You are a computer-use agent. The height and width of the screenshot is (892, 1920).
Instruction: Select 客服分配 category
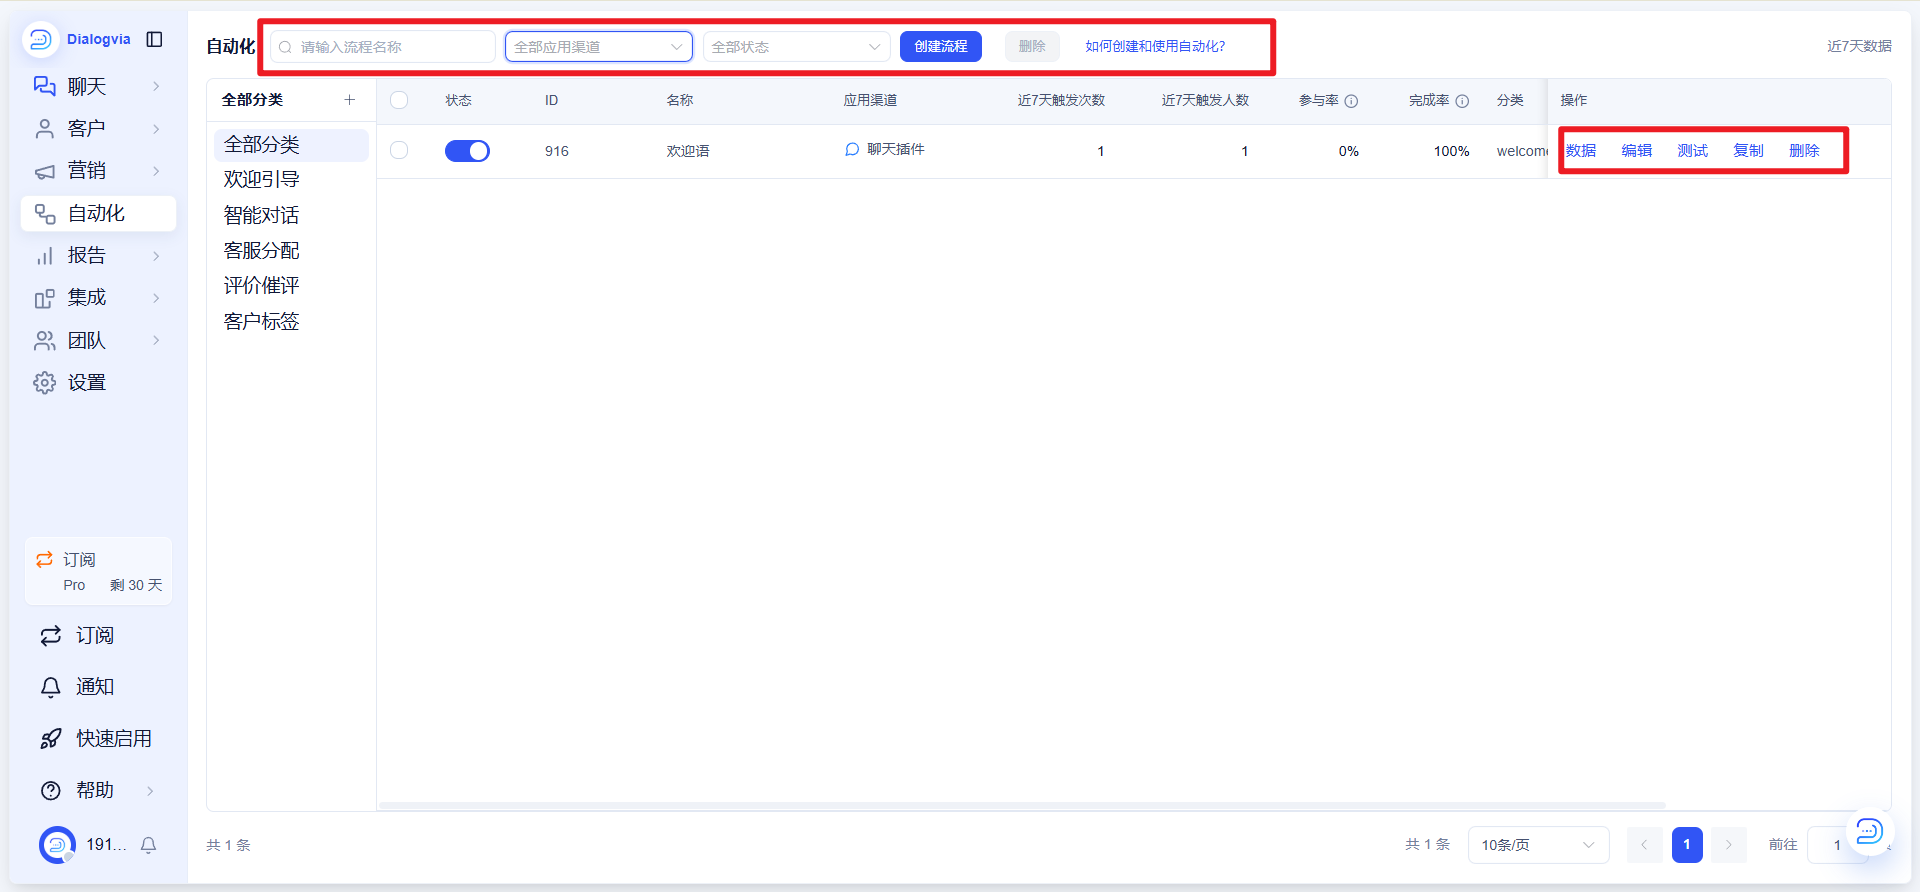coord(291,250)
